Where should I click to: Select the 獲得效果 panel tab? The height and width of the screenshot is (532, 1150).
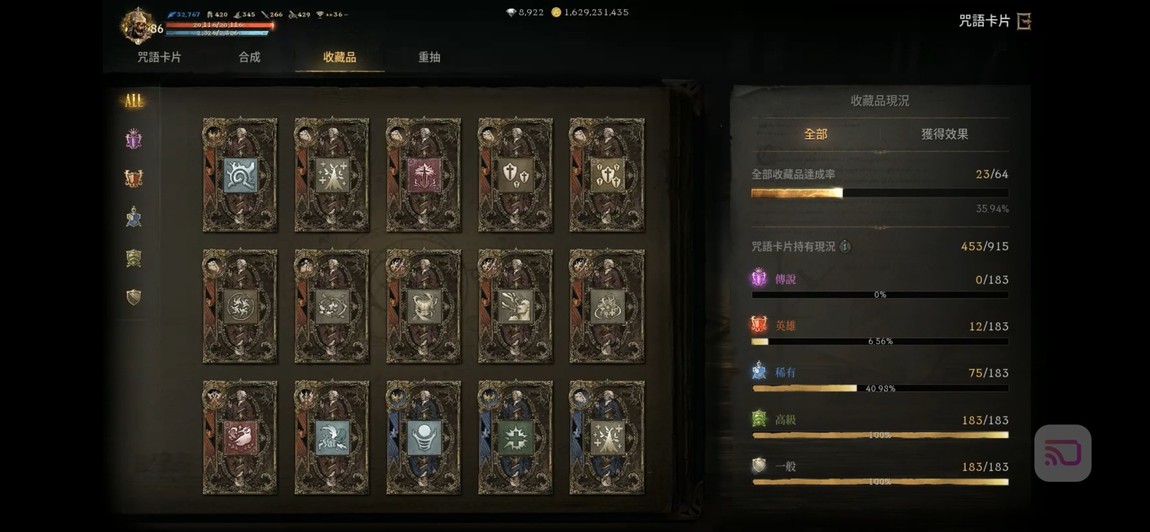(x=945, y=134)
